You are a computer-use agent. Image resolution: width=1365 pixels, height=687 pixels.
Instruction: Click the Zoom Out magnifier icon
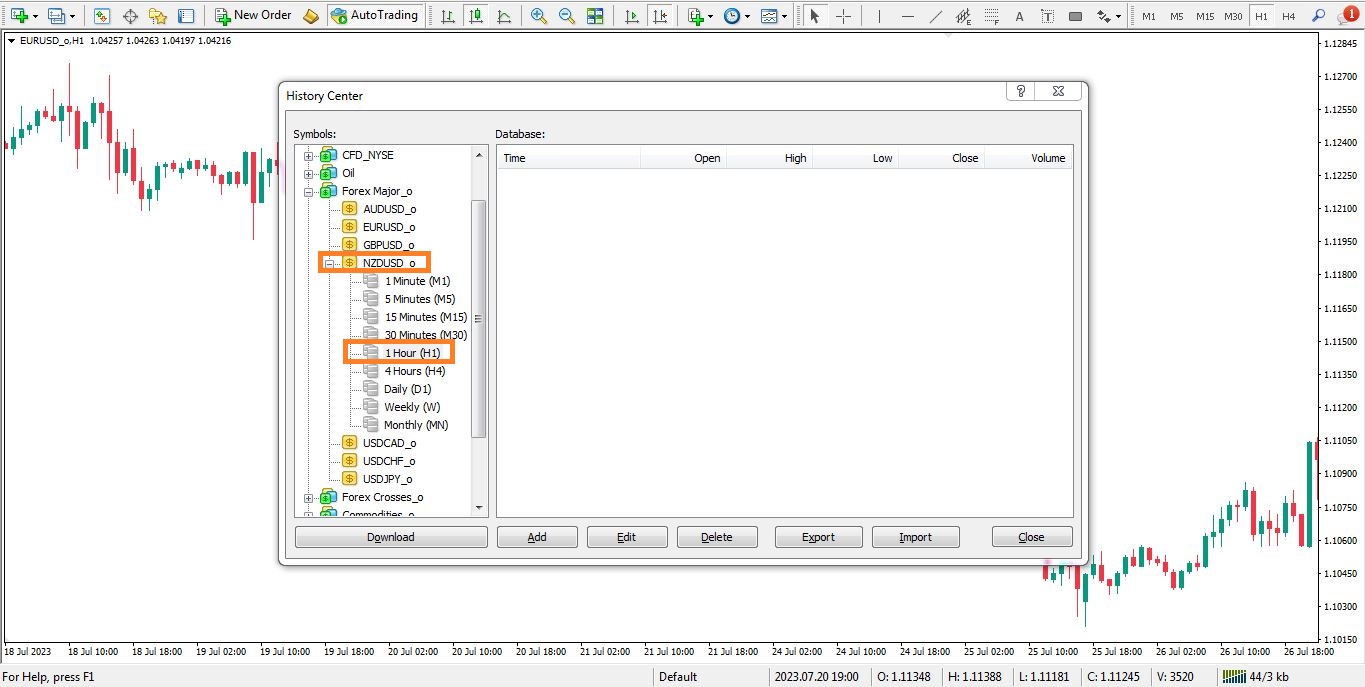click(567, 16)
